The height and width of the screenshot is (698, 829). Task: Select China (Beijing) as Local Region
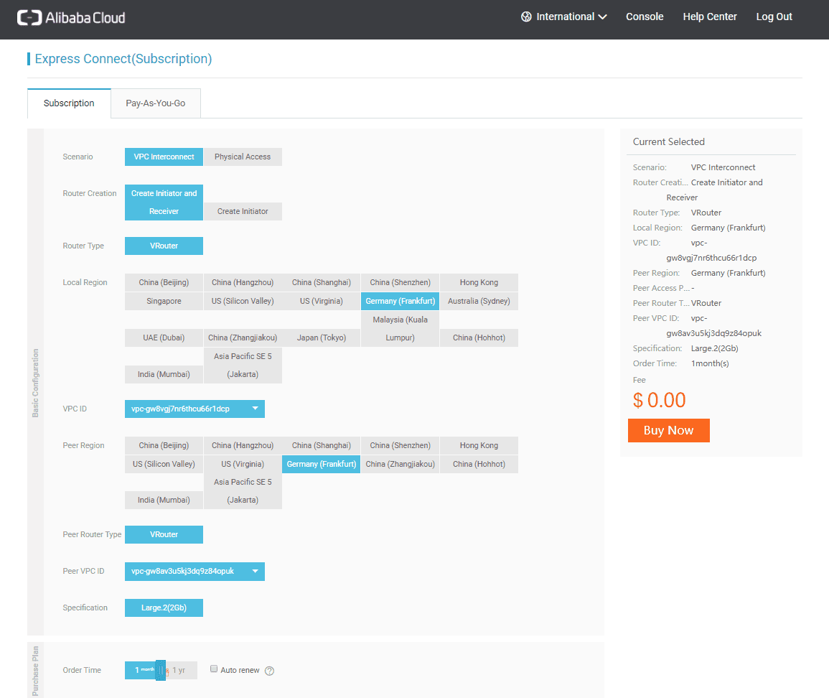pyautogui.click(x=164, y=282)
